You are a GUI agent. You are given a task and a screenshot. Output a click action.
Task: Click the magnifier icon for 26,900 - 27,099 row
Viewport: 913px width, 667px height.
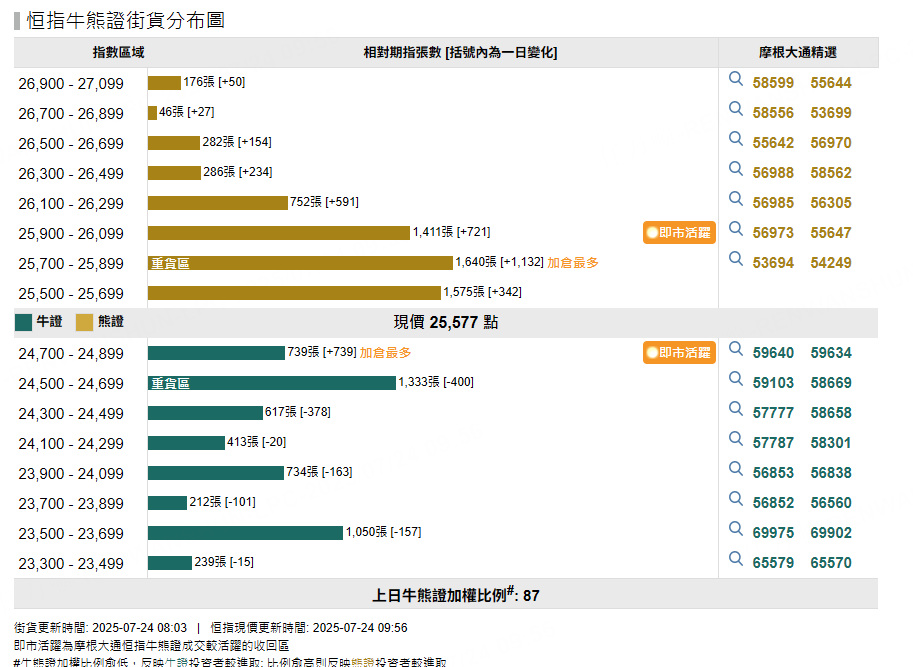[x=736, y=79]
